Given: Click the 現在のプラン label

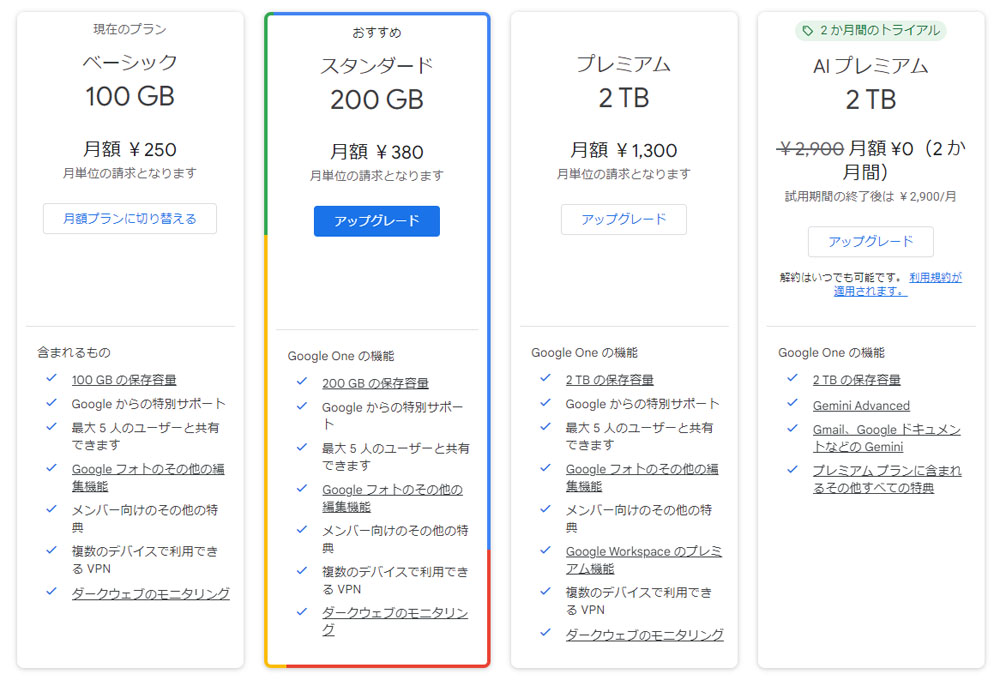Looking at the screenshot, I should coord(129,29).
